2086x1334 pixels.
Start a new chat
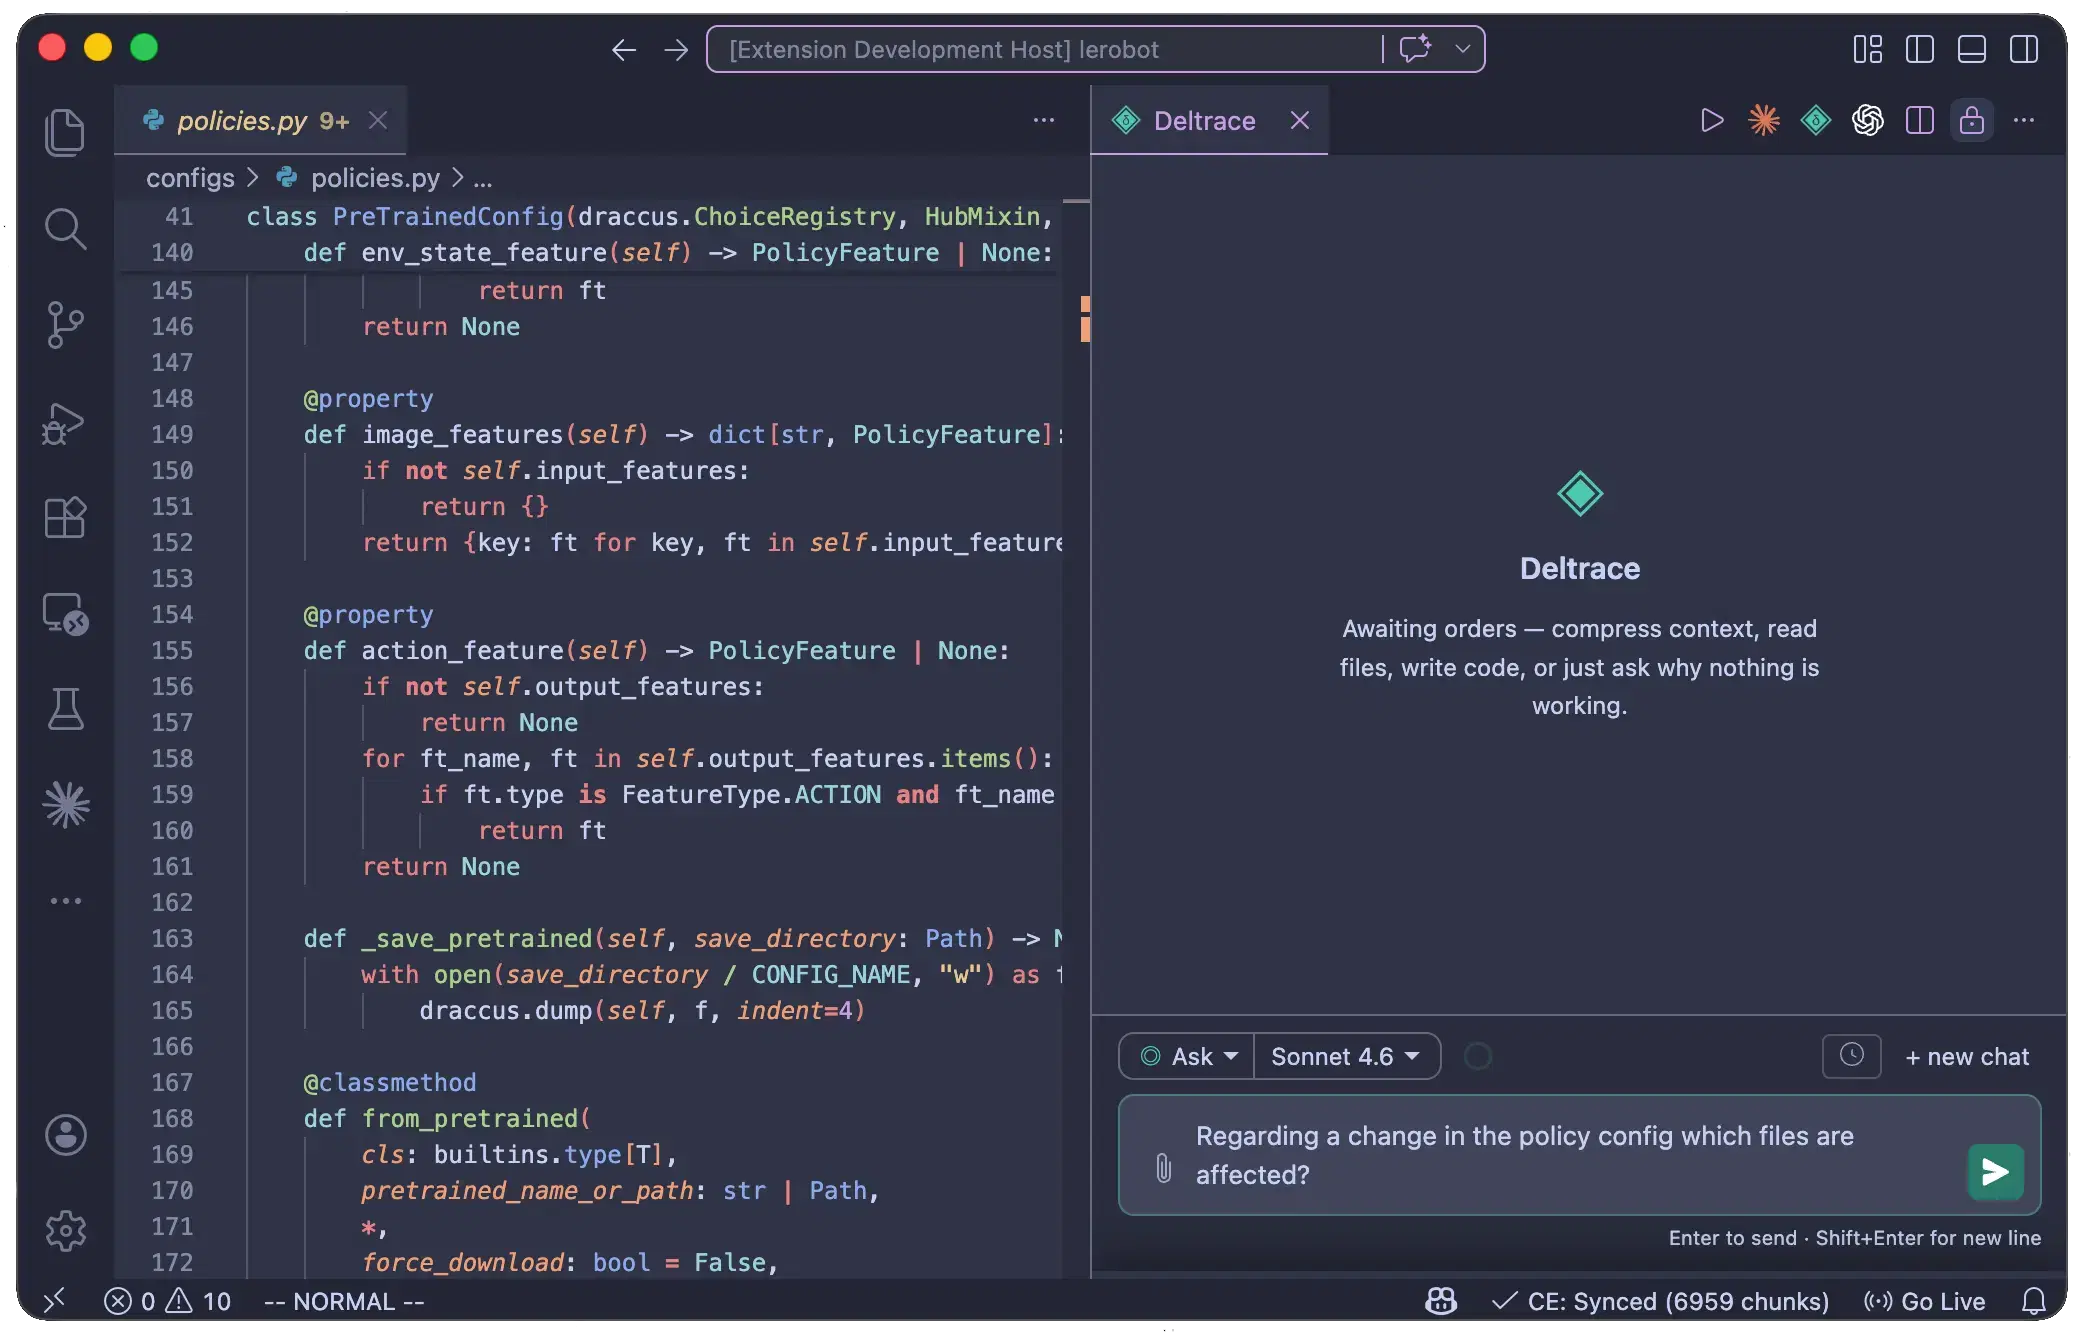coord(1967,1057)
